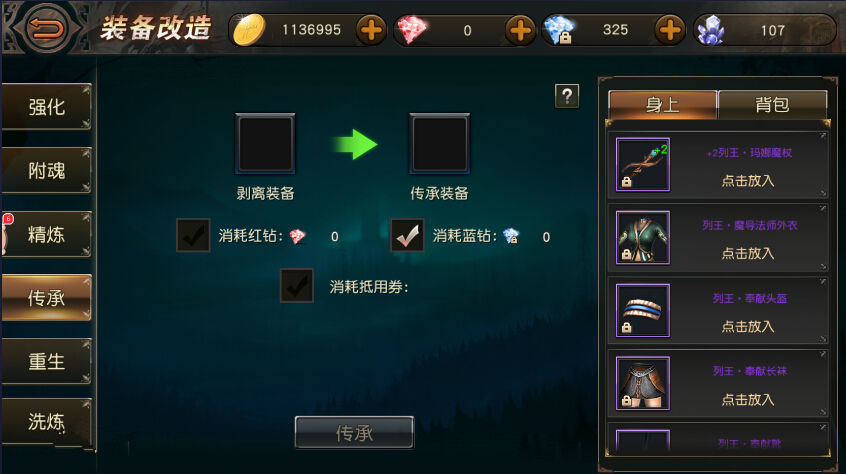Image resolution: width=846 pixels, height=474 pixels.
Task: Click the 传承 confirm button
Action: coord(354,432)
